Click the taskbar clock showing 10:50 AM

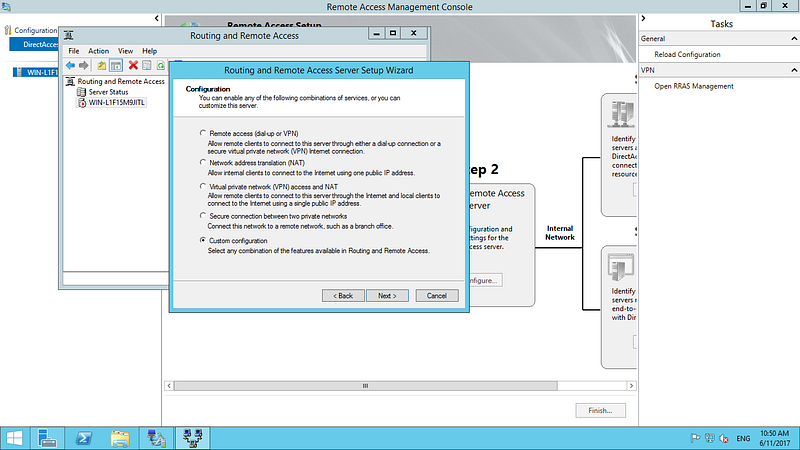click(x=774, y=438)
